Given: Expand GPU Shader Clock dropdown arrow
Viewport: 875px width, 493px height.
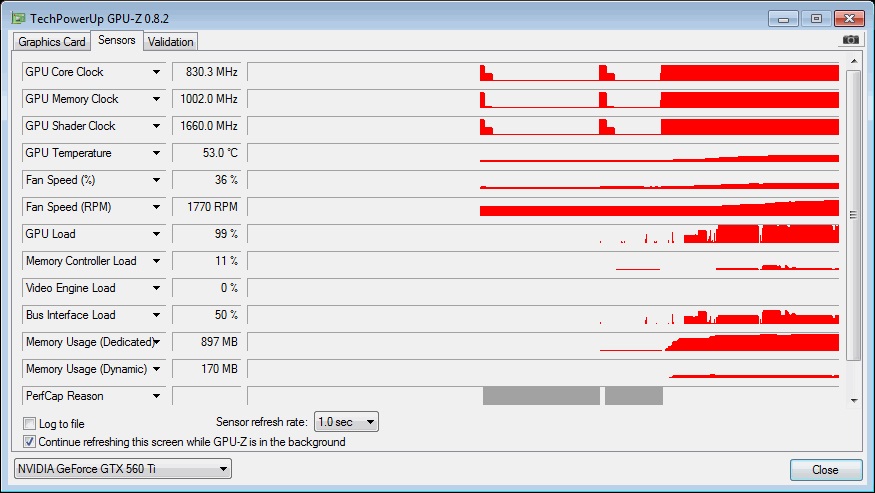Looking at the screenshot, I should (x=156, y=126).
